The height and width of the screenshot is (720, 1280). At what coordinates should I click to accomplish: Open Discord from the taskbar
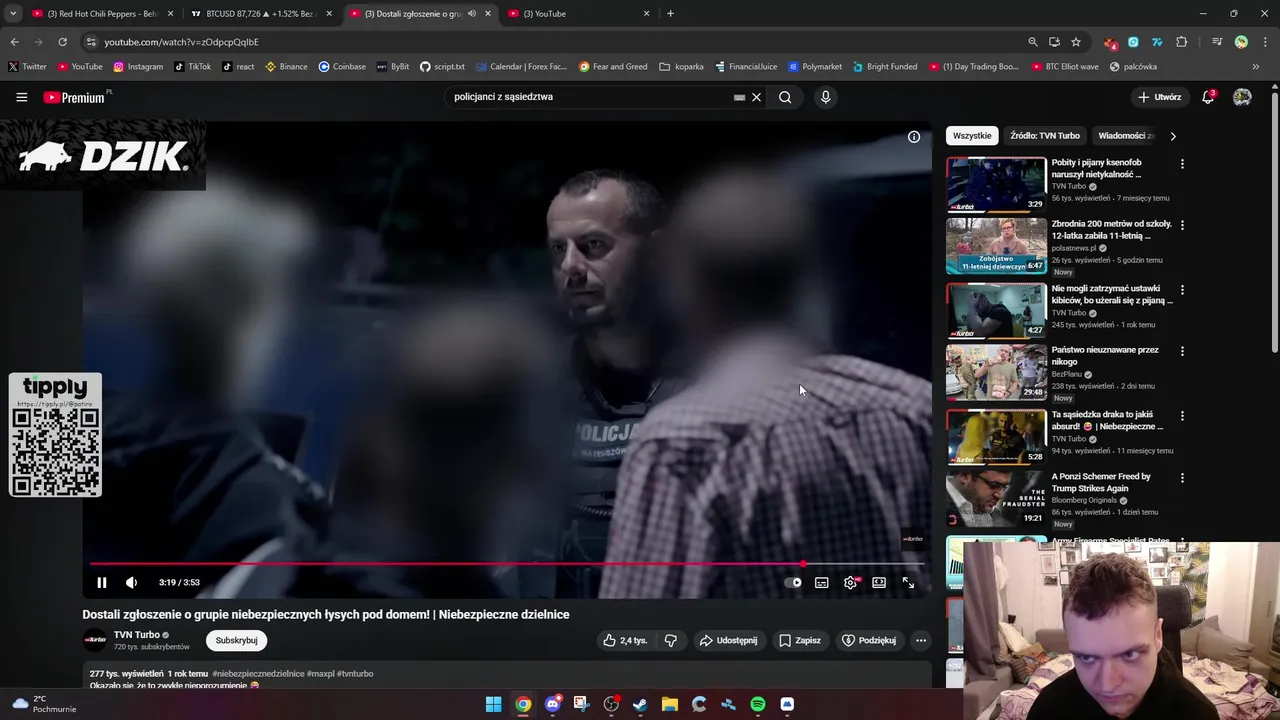(x=552, y=704)
